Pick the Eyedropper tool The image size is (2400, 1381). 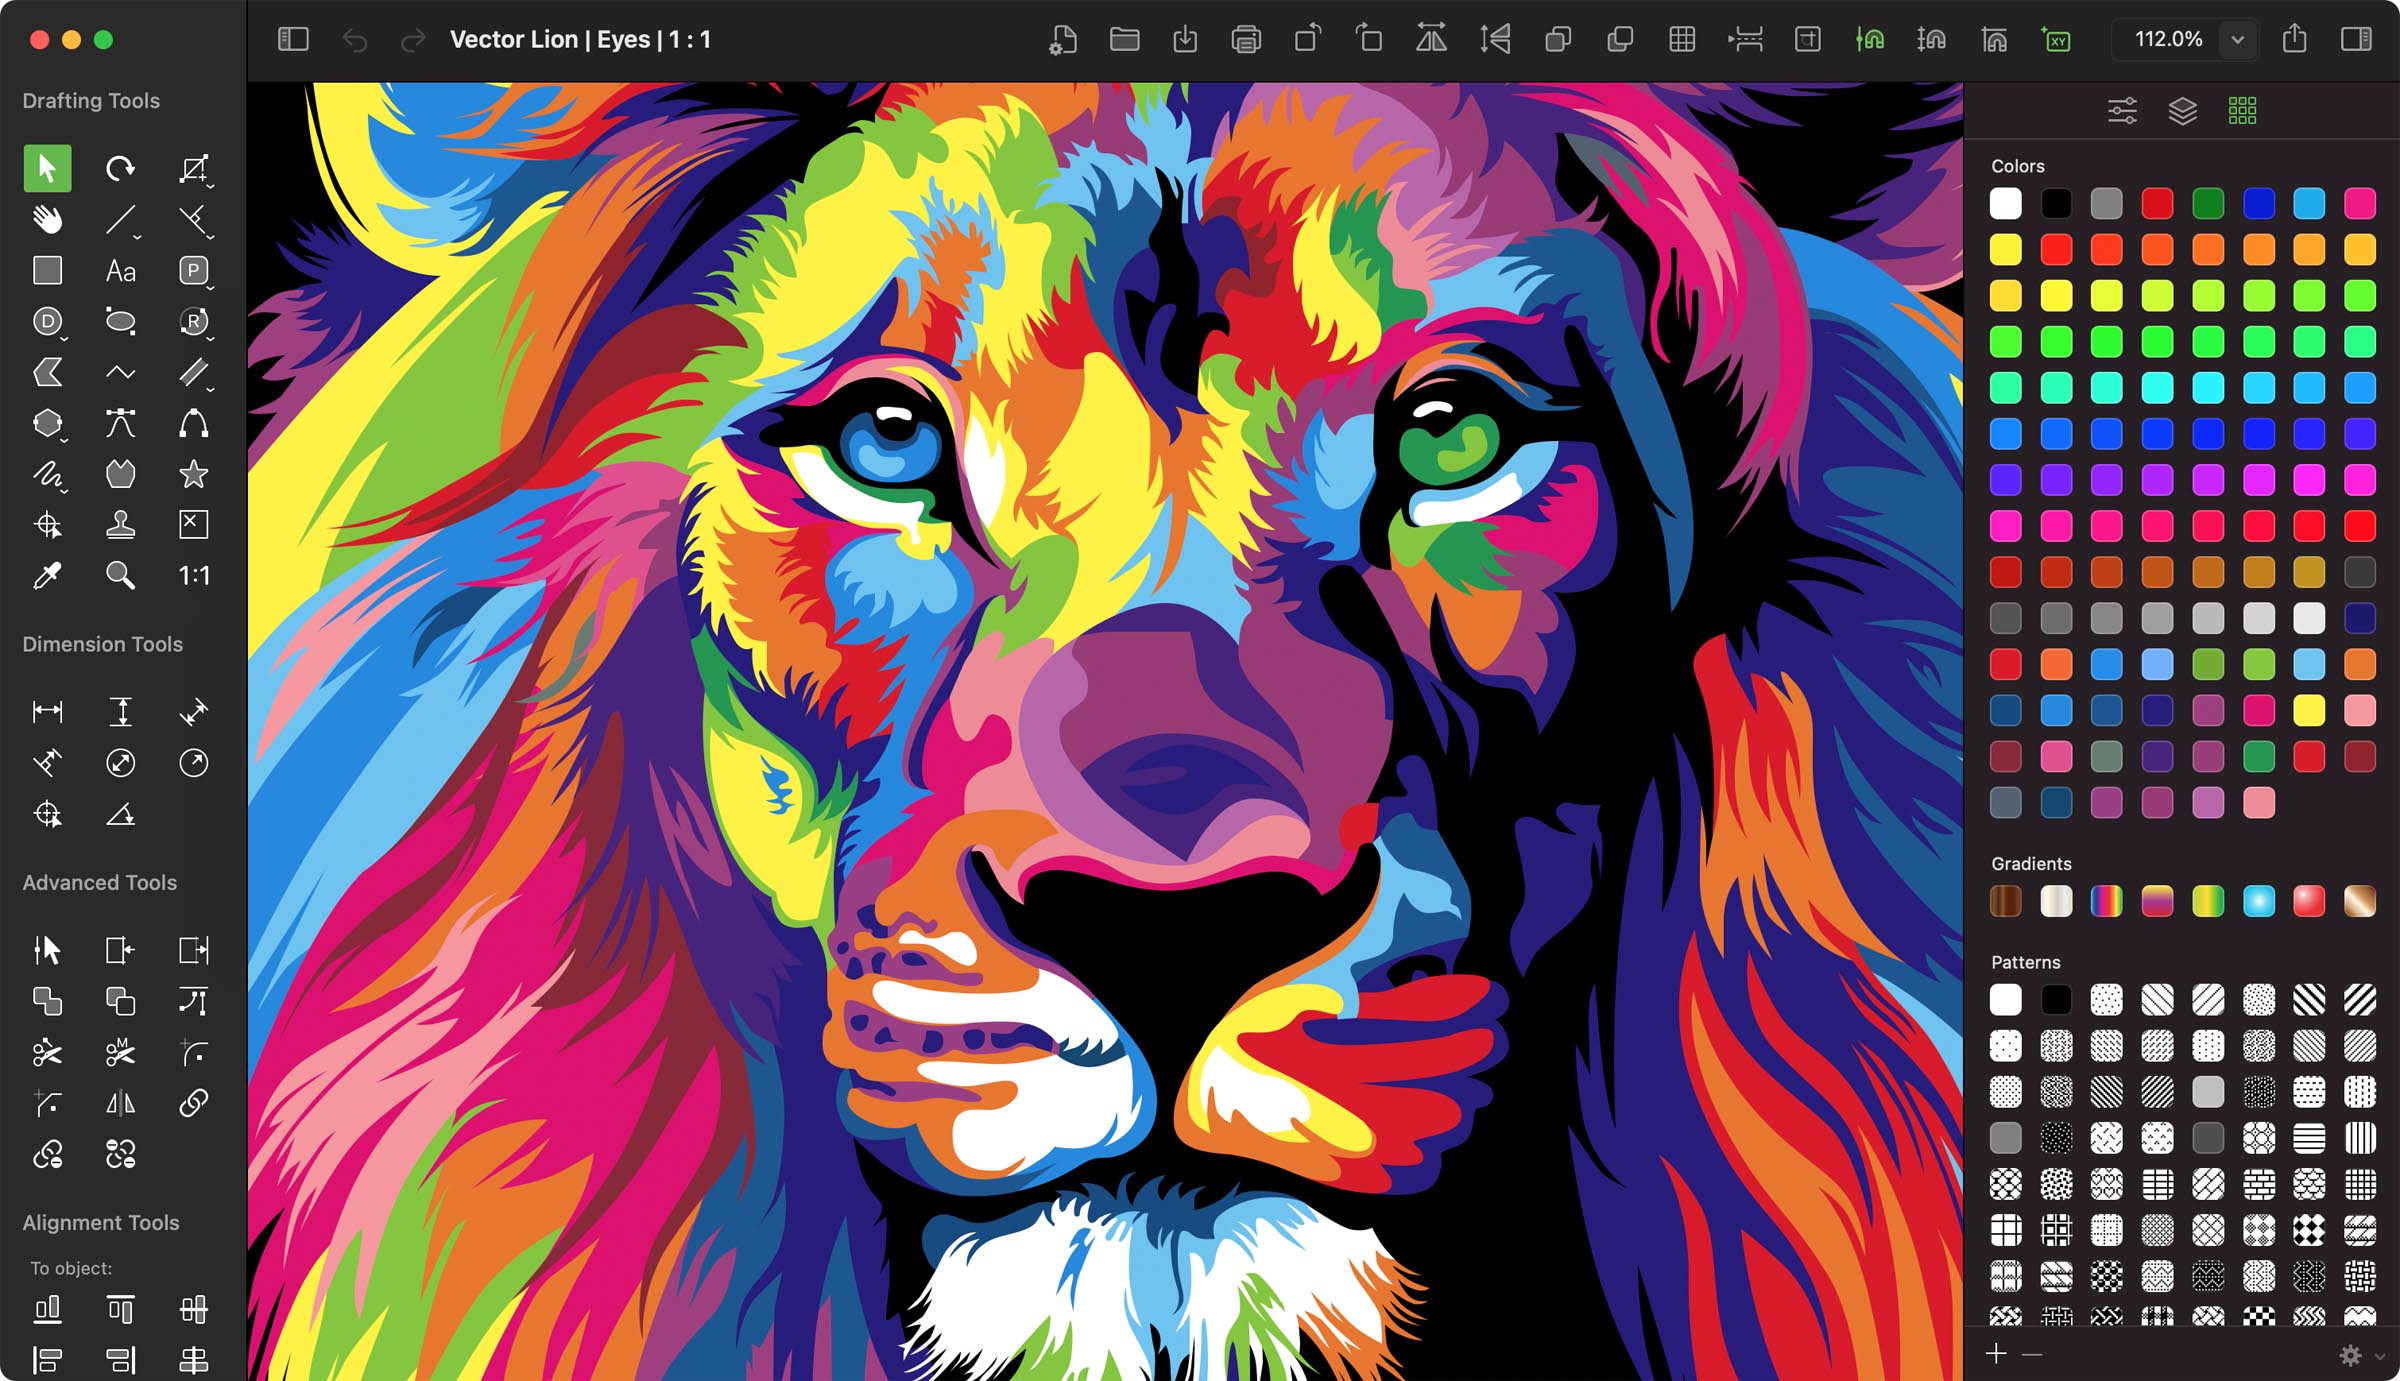47,575
